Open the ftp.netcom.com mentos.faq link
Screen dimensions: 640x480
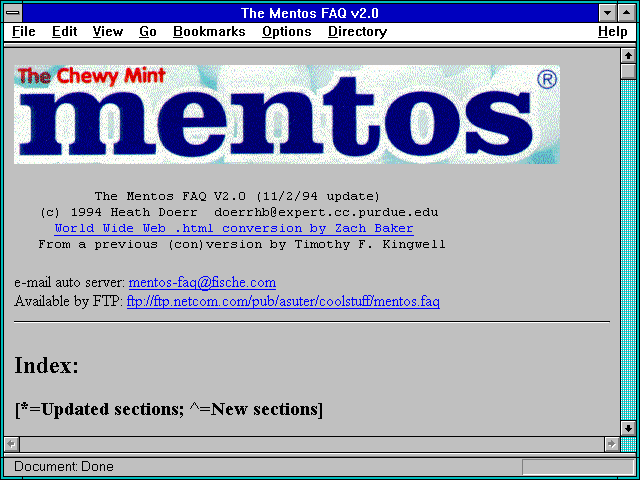(283, 302)
